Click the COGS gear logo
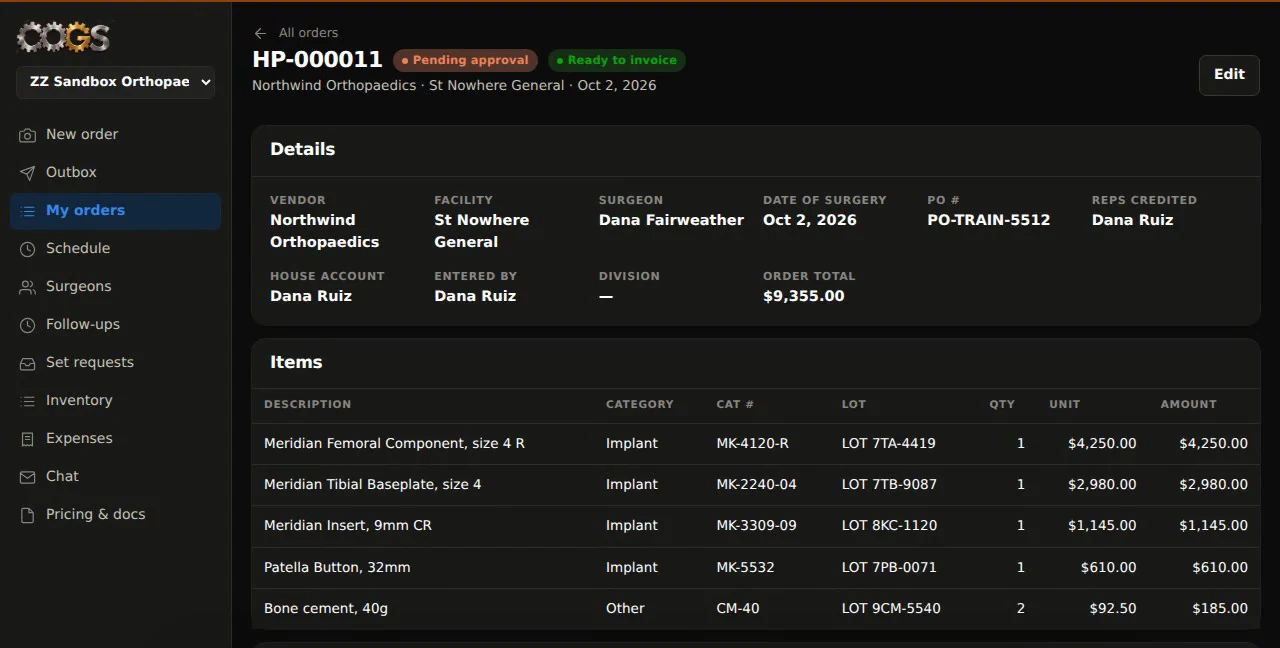Image resolution: width=1280 pixels, height=648 pixels. click(63, 37)
